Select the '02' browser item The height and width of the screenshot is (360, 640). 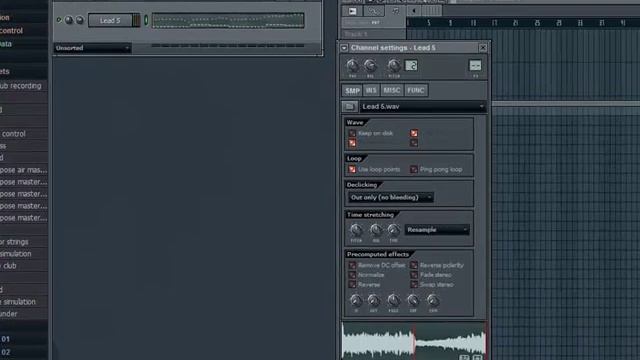click(5, 352)
